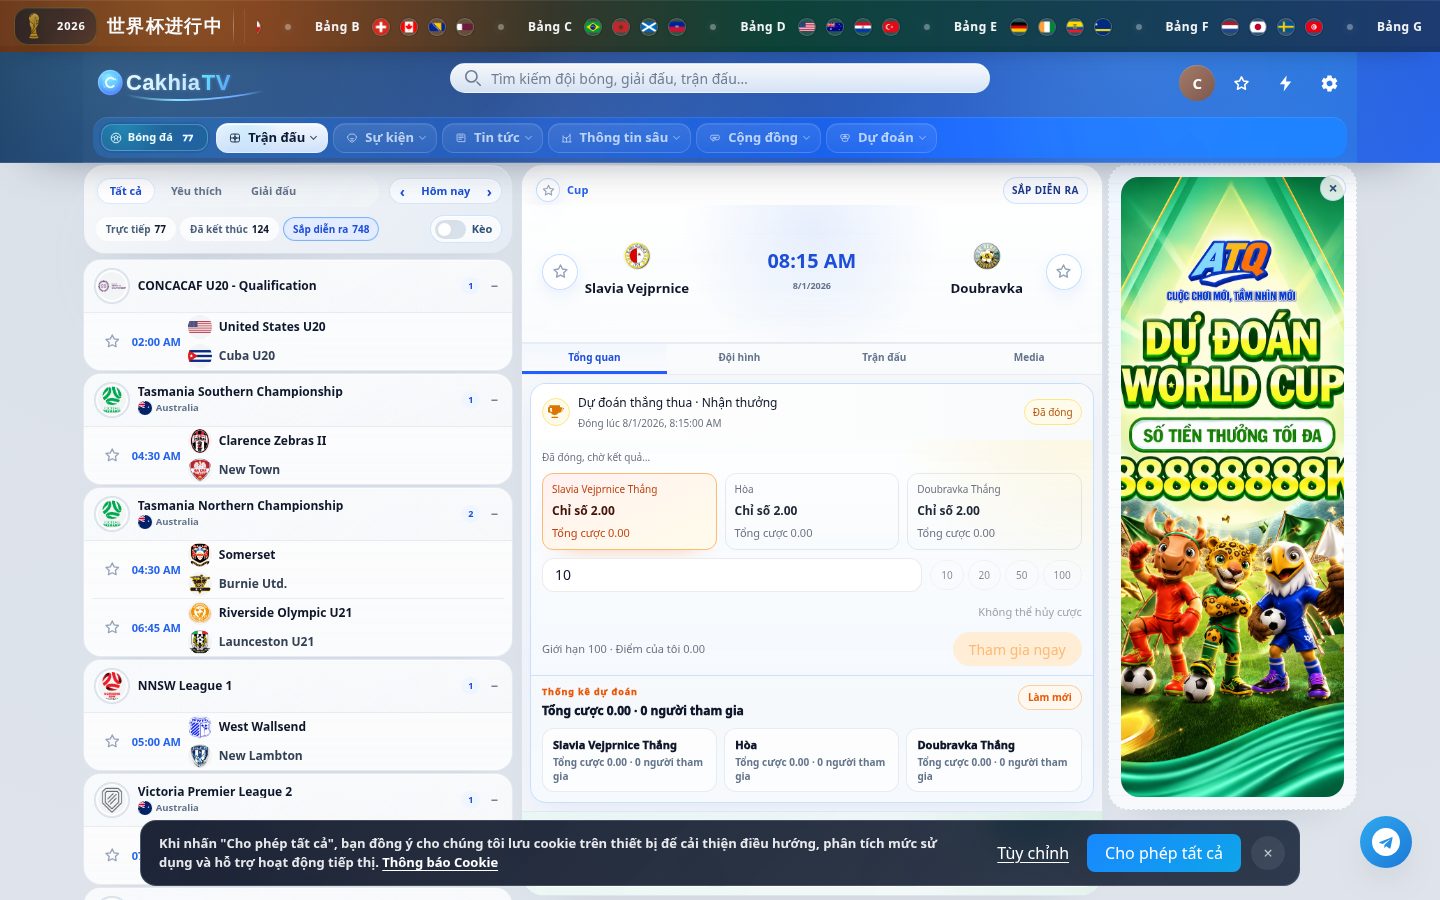Collapse the Tasmania Southern Championship group
The width and height of the screenshot is (1440, 900).
[494, 400]
